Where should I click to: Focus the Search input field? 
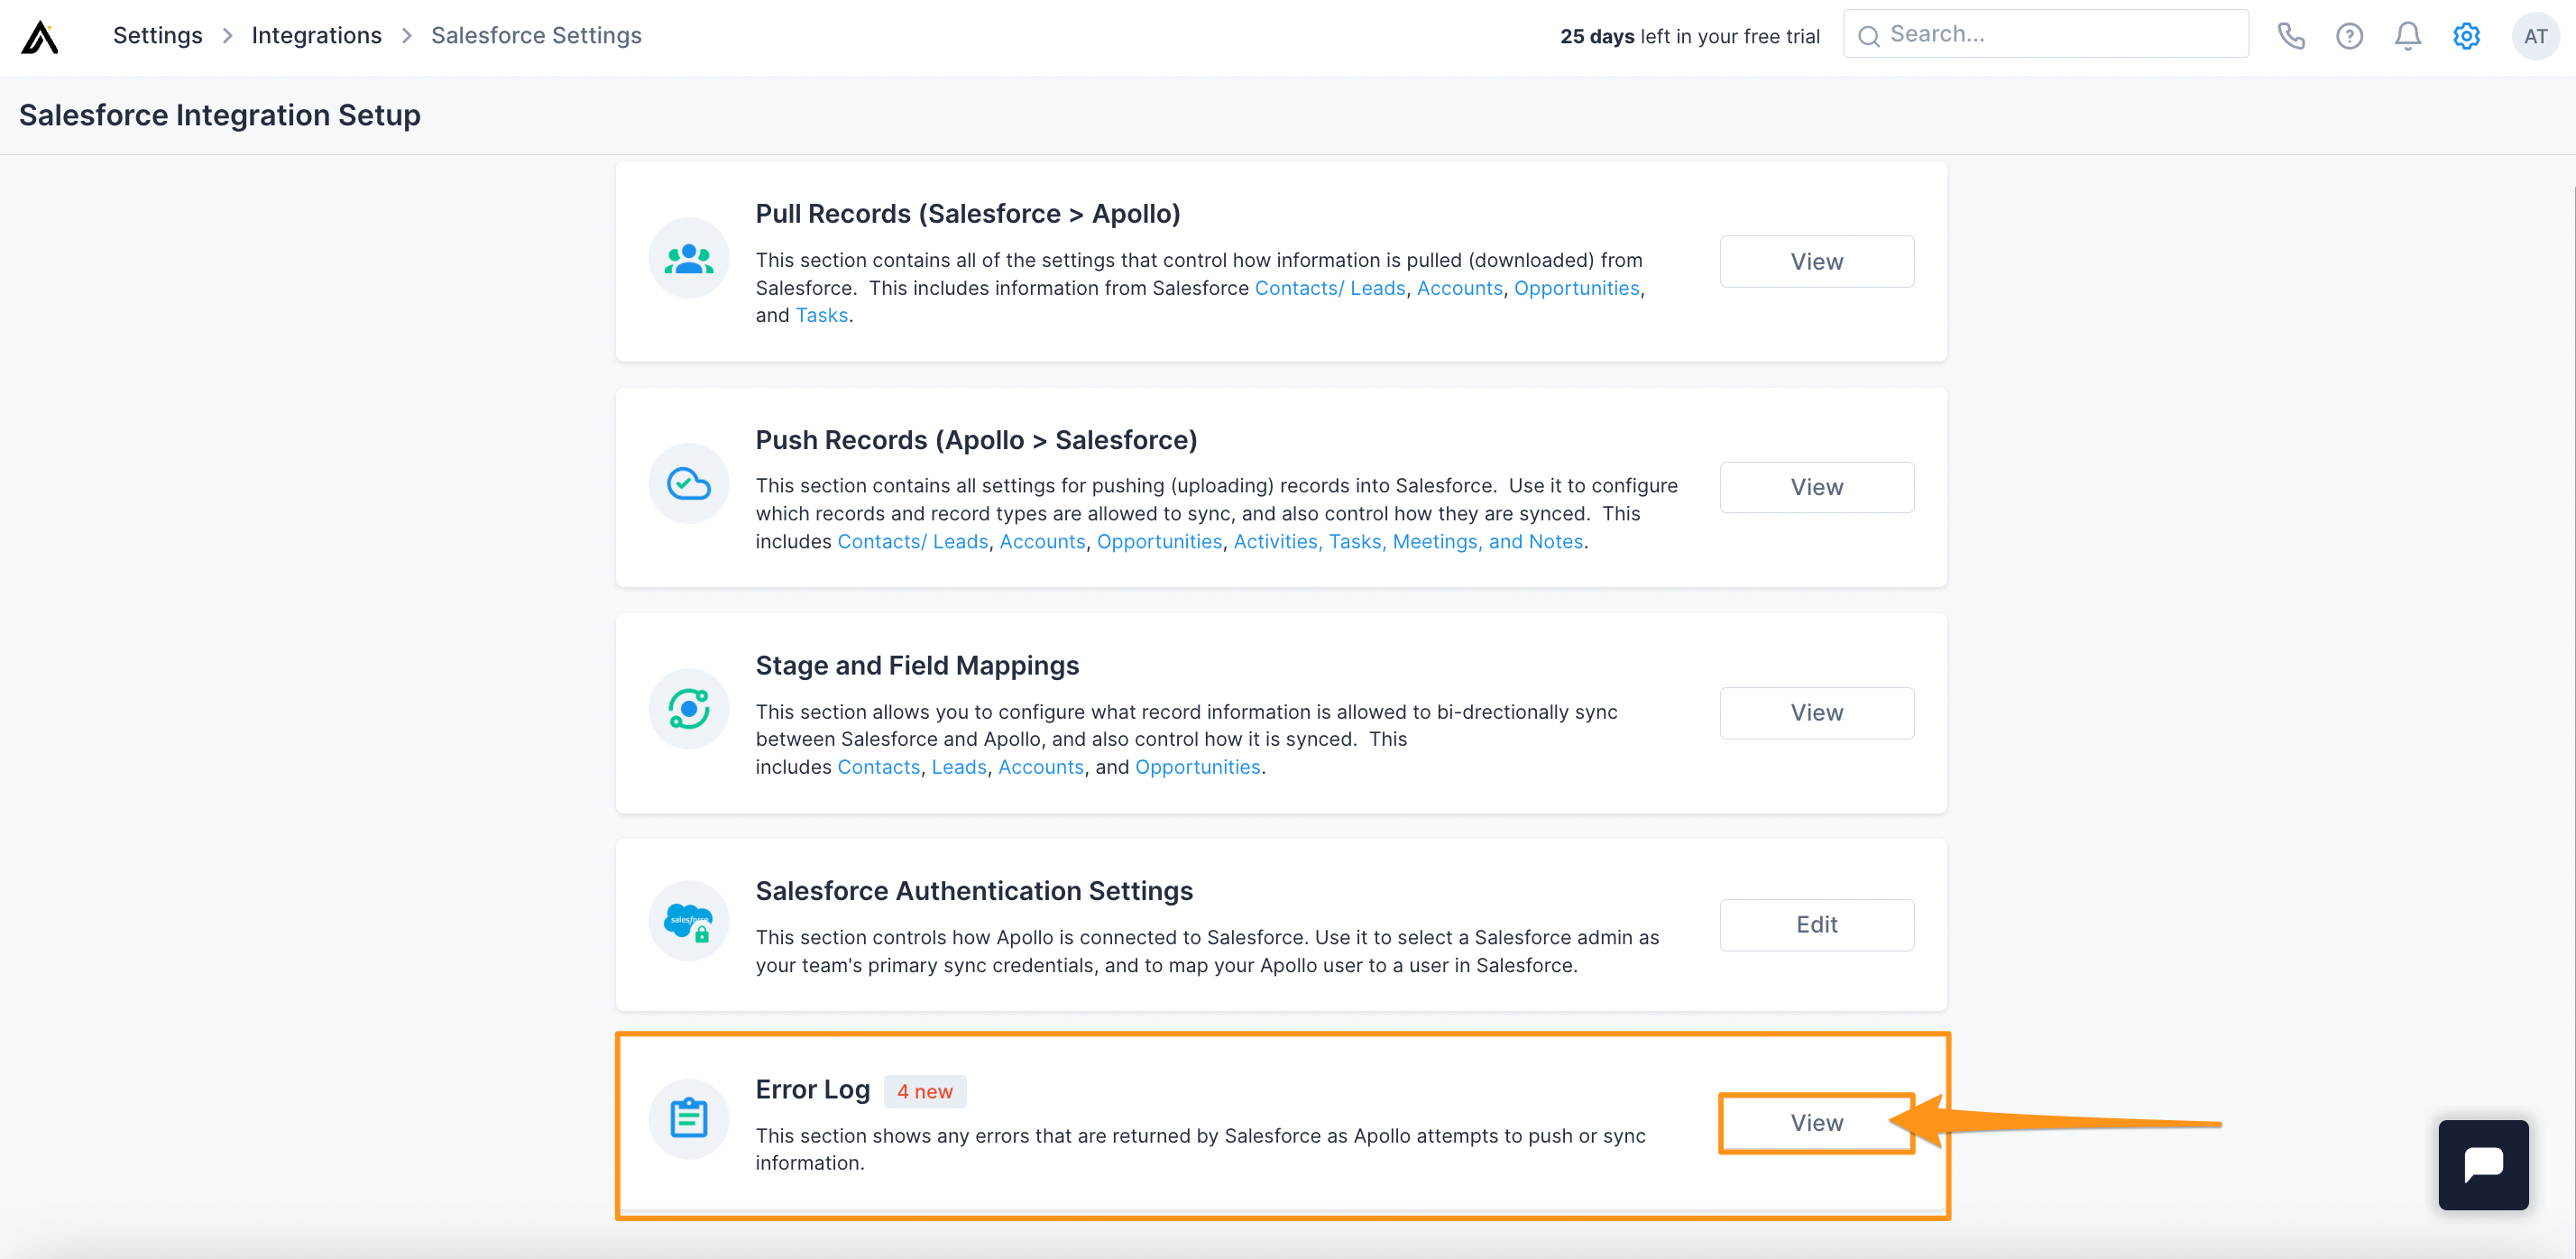[2046, 34]
